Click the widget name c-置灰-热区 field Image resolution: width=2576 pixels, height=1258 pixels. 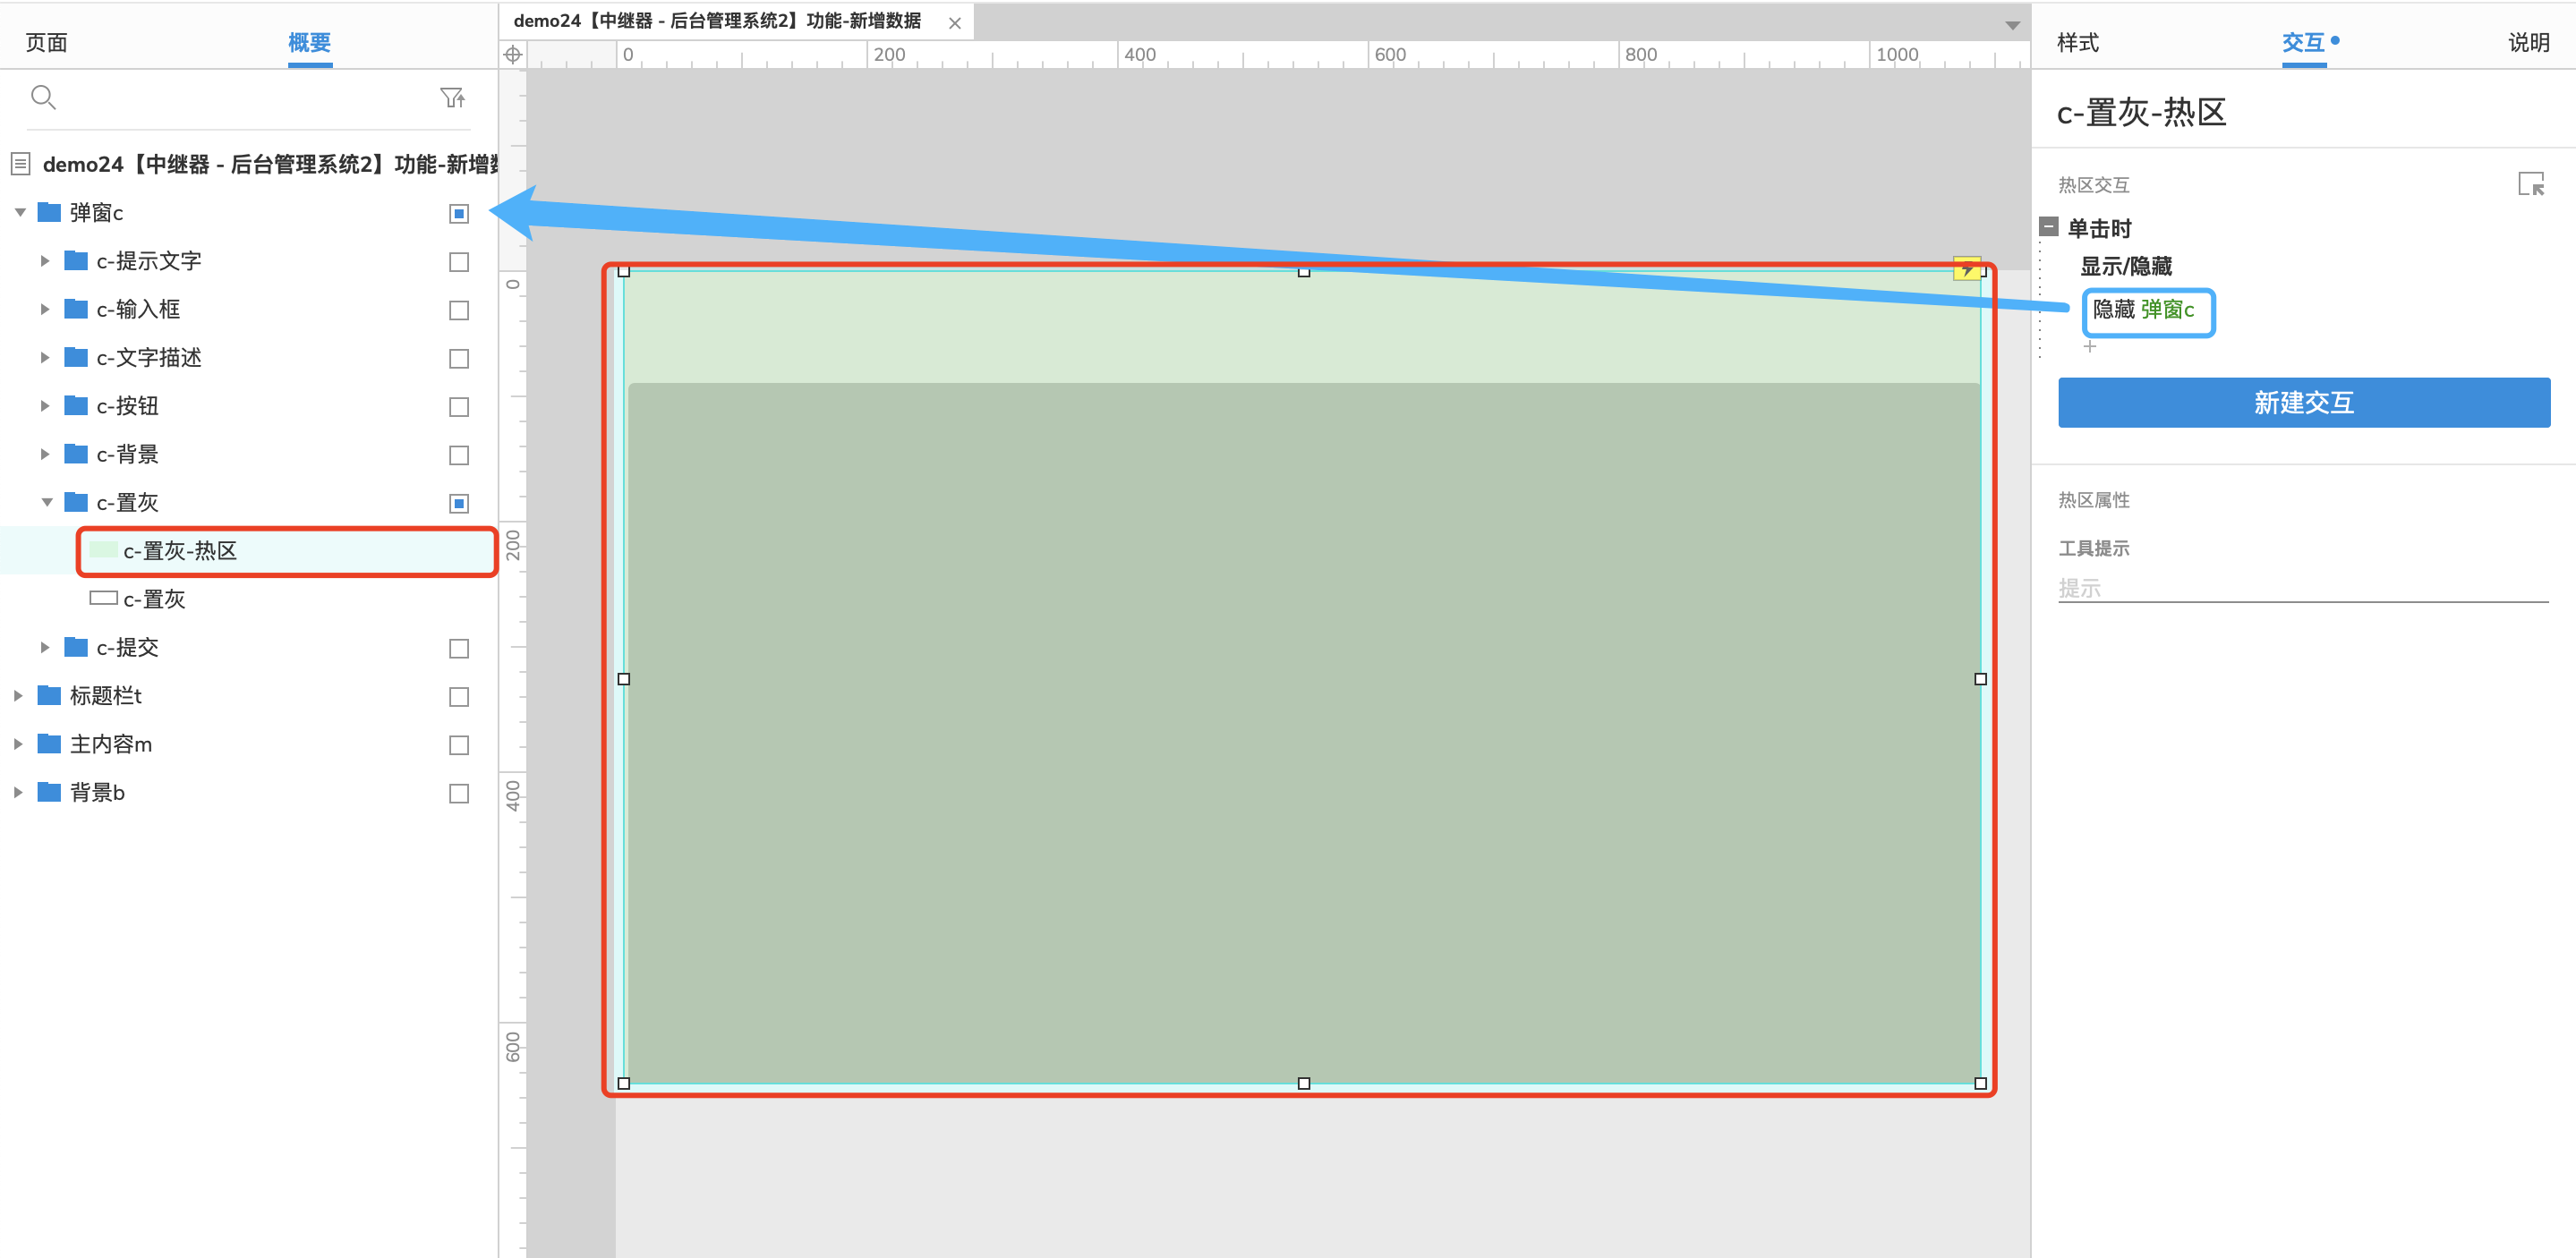pos(2141,112)
